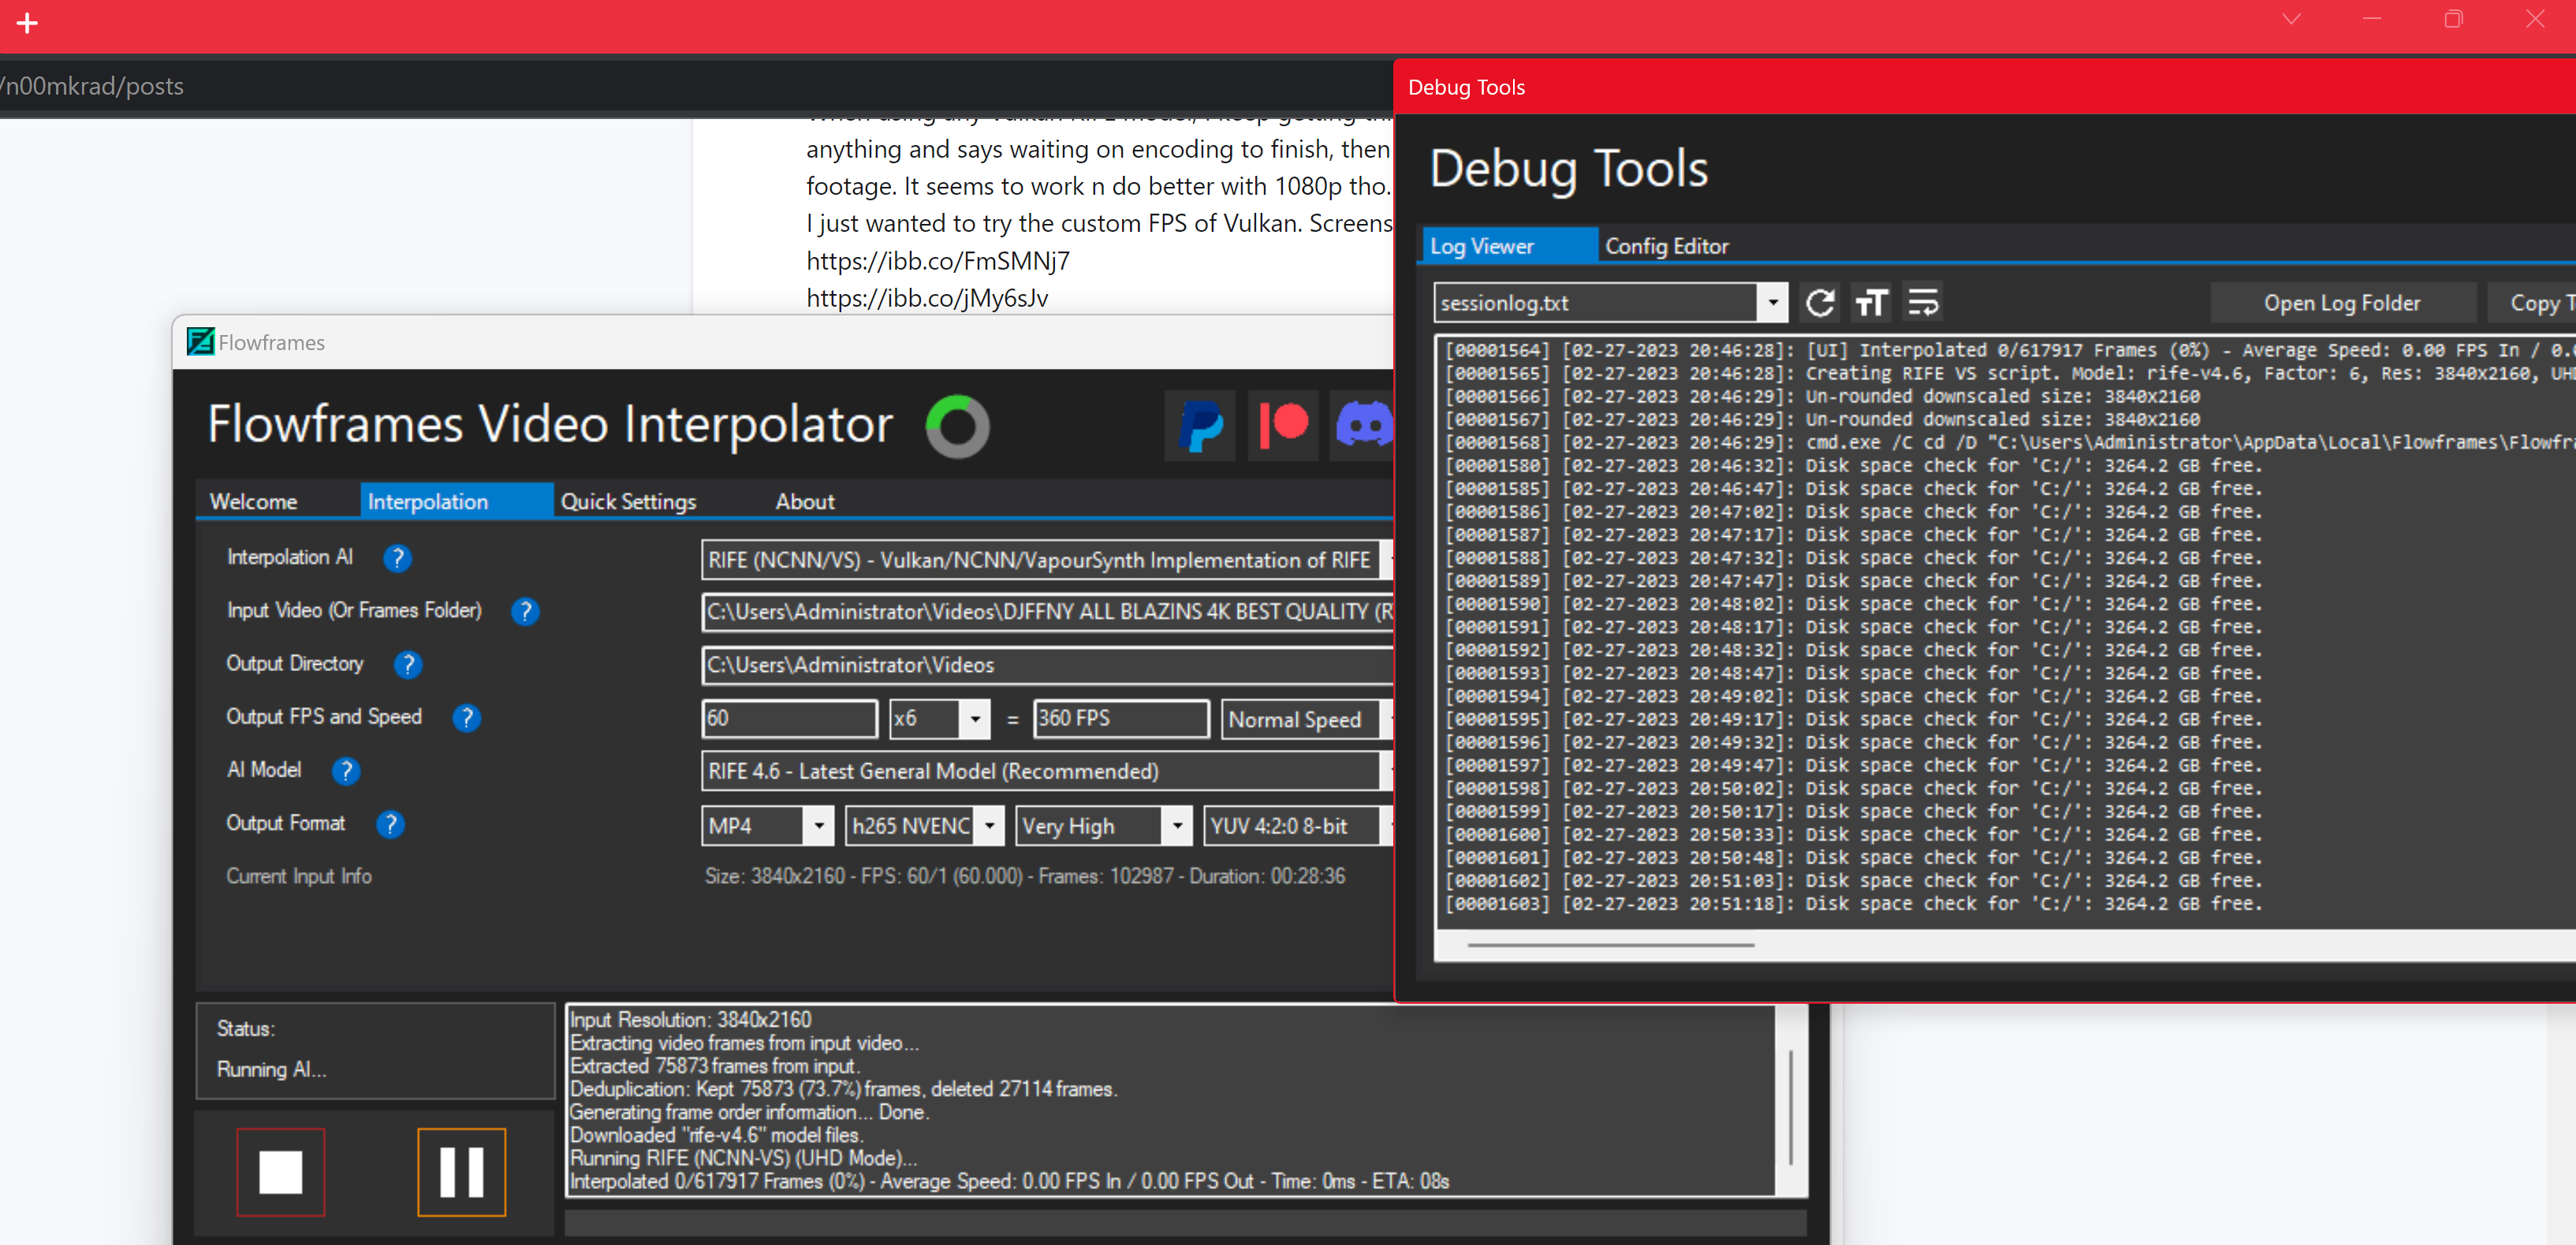This screenshot has height=1245, width=2576.
Task: Stop the interpolation with the stop button
Action: click(x=280, y=1172)
